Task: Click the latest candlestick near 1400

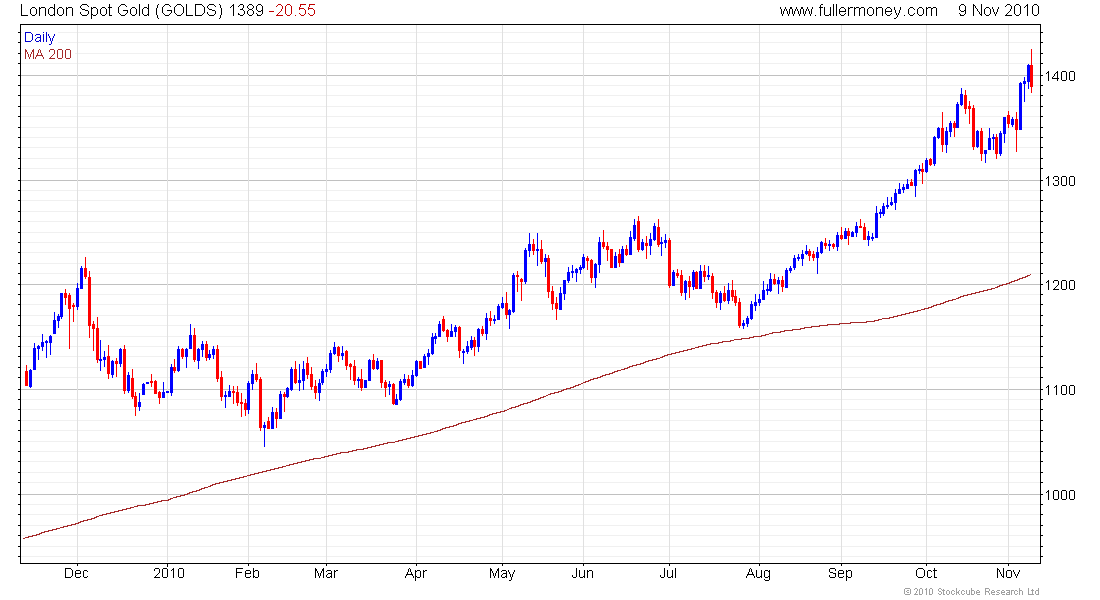Action: [x=1031, y=72]
